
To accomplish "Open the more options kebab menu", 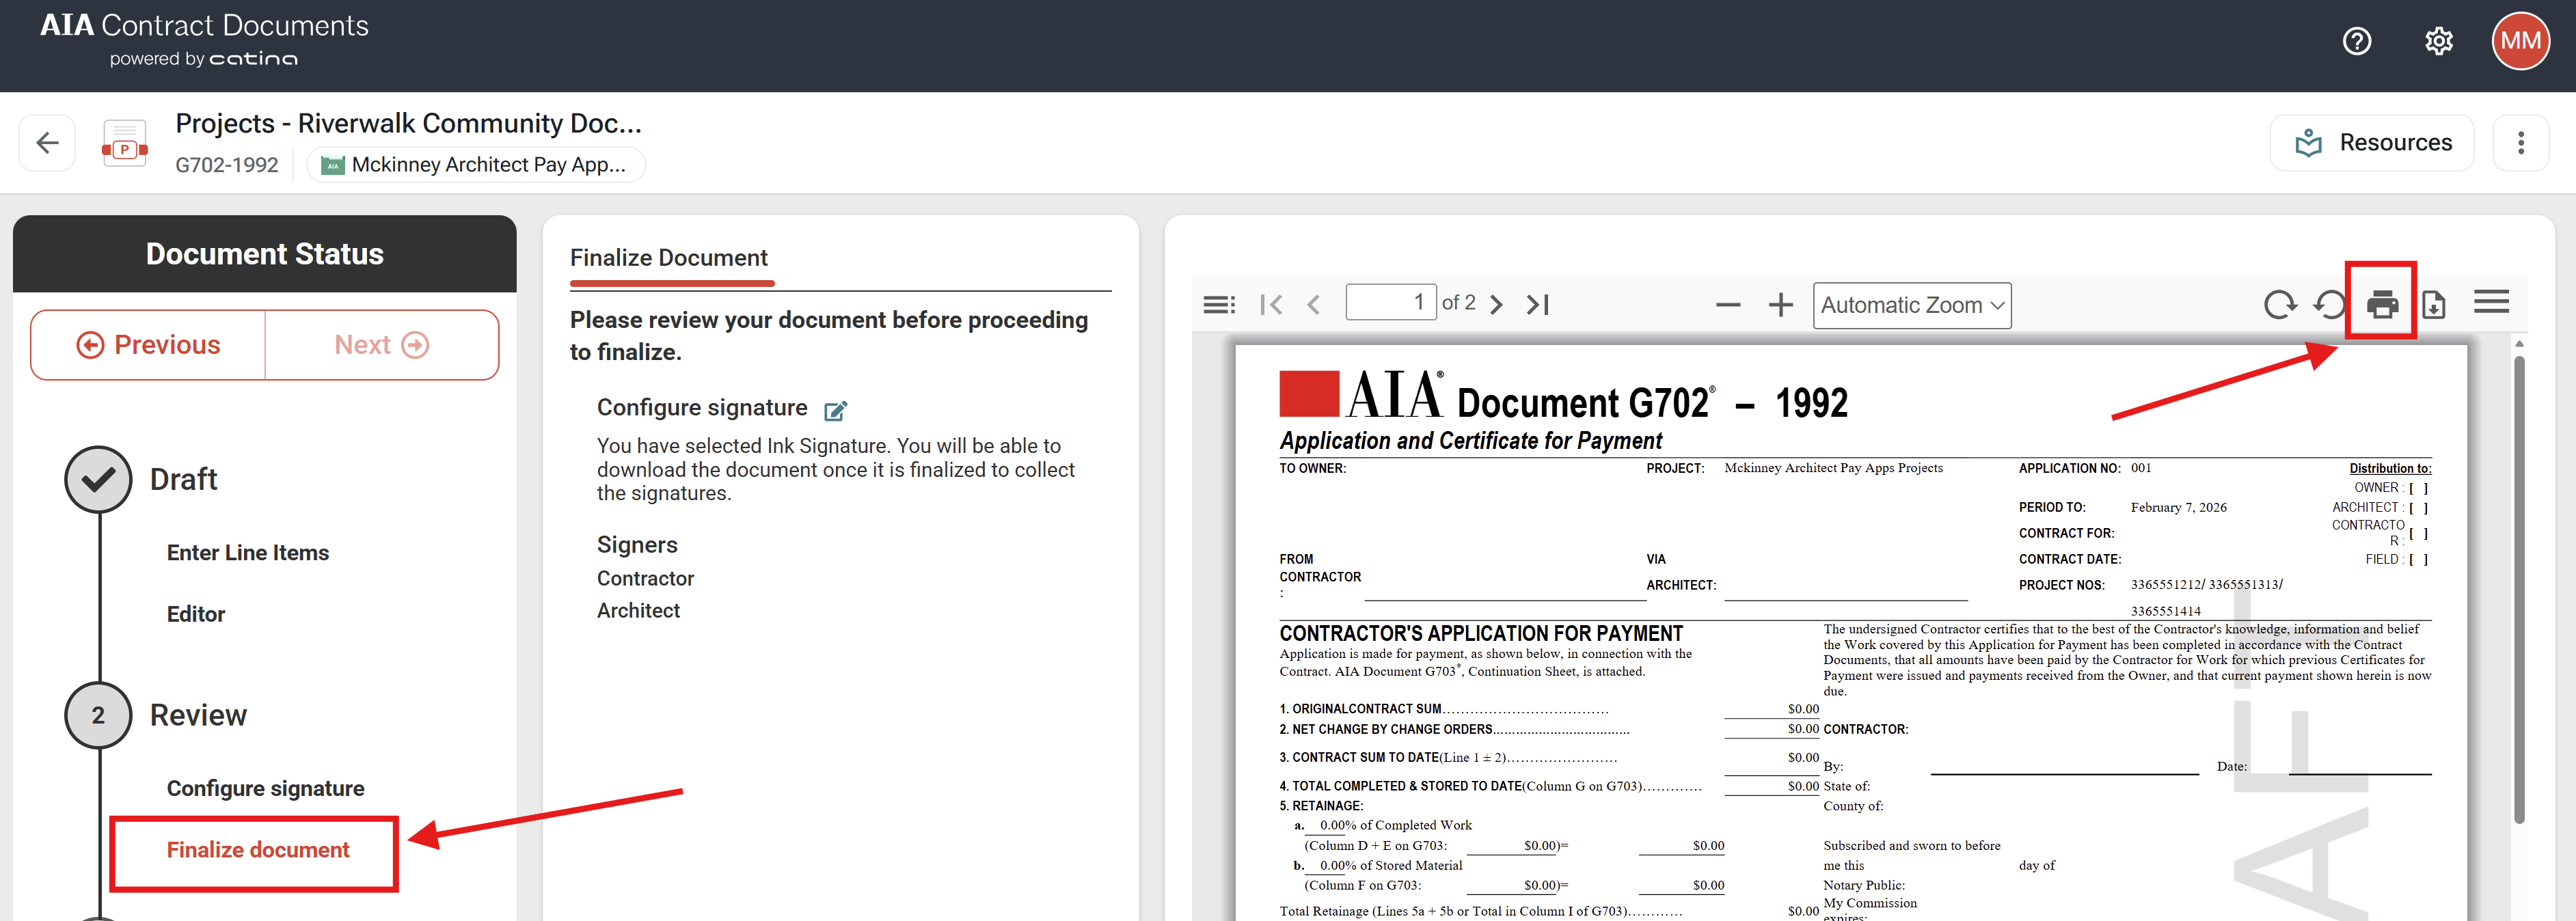I will click(x=2520, y=143).
